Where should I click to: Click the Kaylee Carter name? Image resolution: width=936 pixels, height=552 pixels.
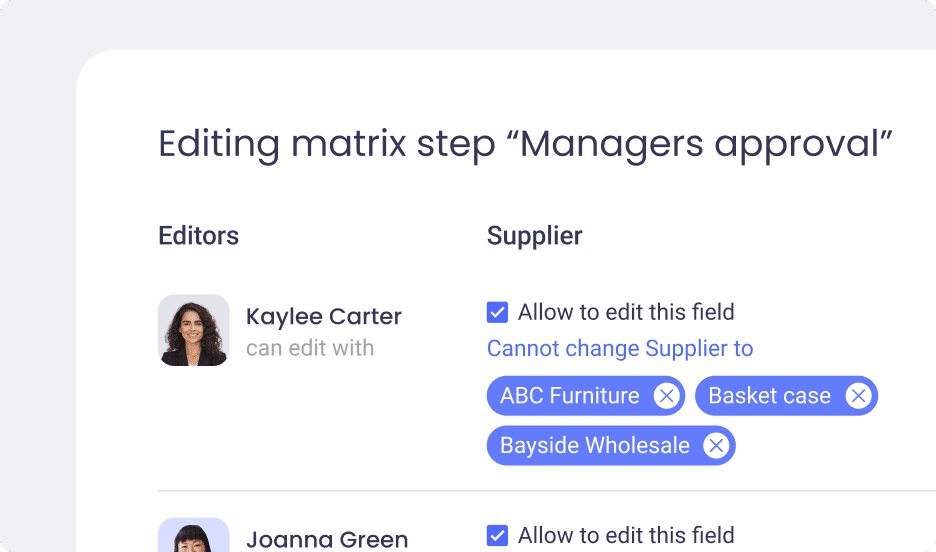pos(324,316)
